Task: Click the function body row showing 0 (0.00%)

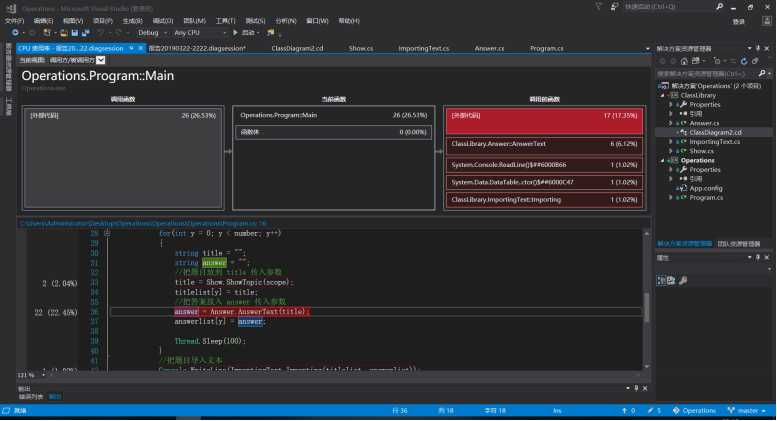Action: point(333,132)
